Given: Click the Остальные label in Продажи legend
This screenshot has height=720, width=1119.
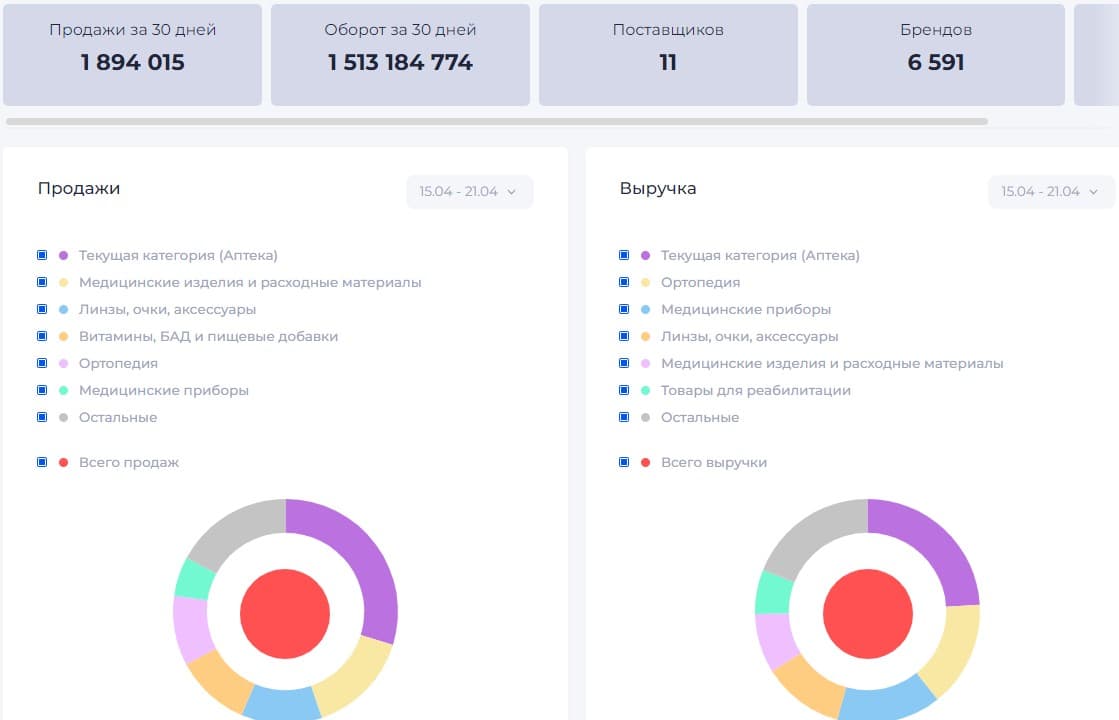Looking at the screenshot, I should click(x=118, y=417).
